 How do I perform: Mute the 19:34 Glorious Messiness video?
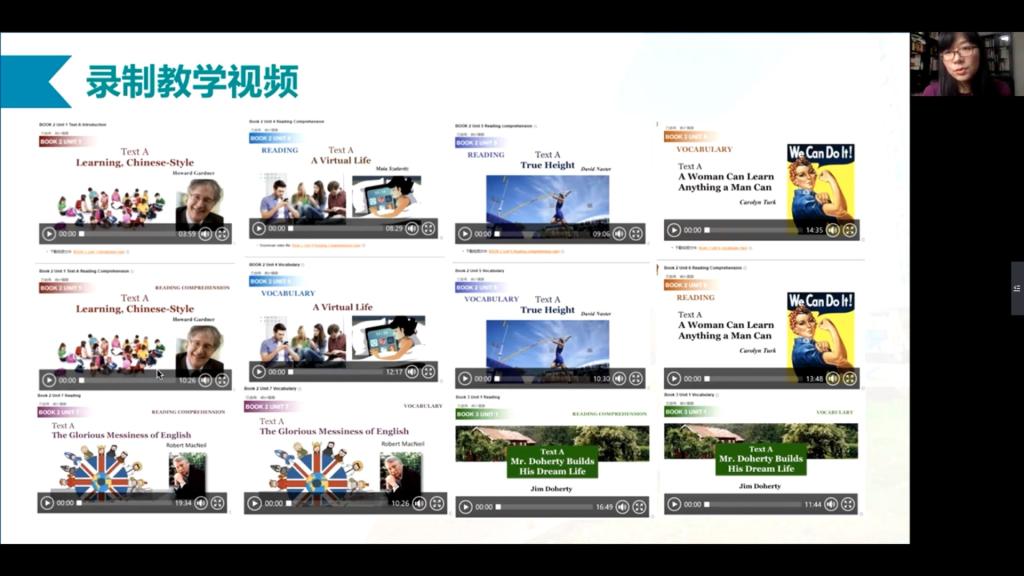pos(201,503)
